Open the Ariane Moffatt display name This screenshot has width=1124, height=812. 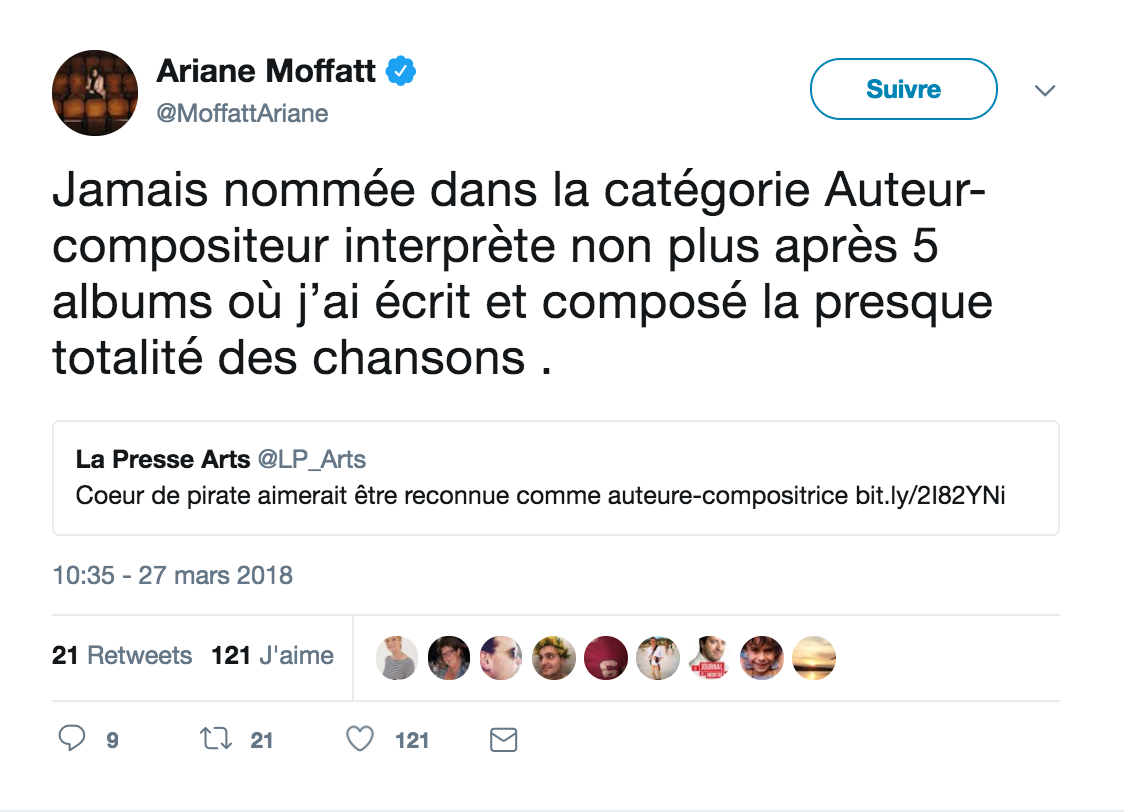pos(266,71)
